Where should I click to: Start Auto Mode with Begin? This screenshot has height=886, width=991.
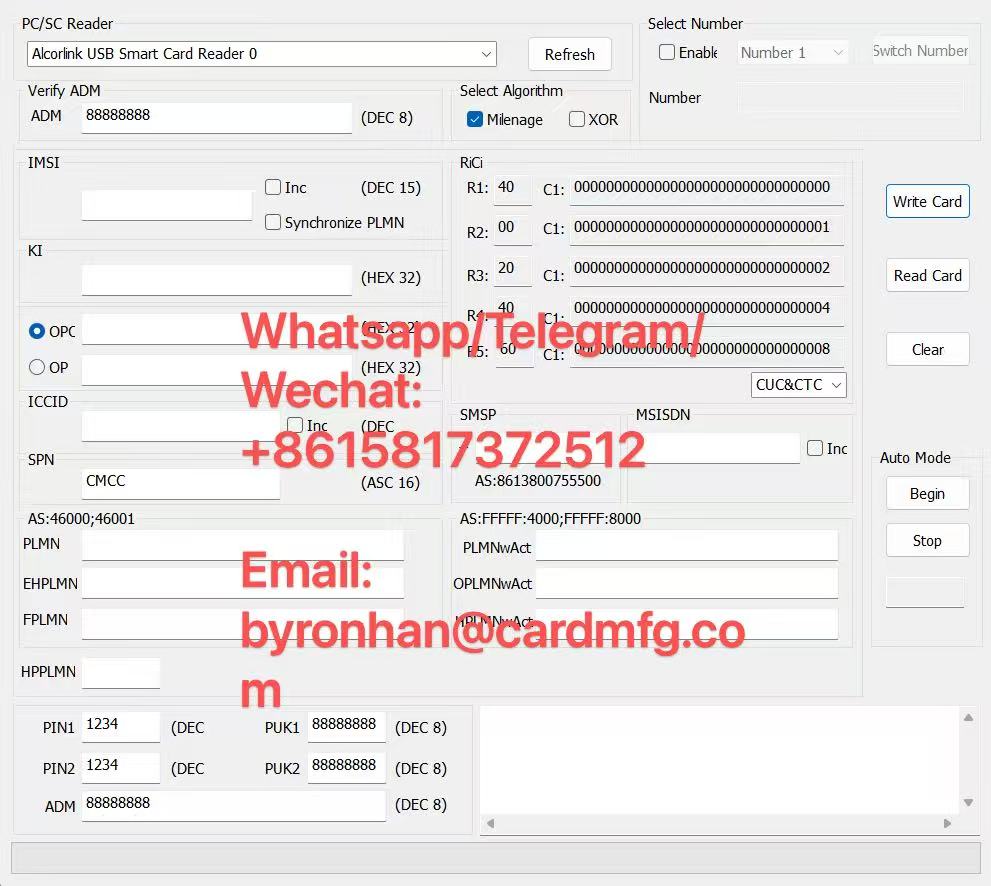[927, 494]
